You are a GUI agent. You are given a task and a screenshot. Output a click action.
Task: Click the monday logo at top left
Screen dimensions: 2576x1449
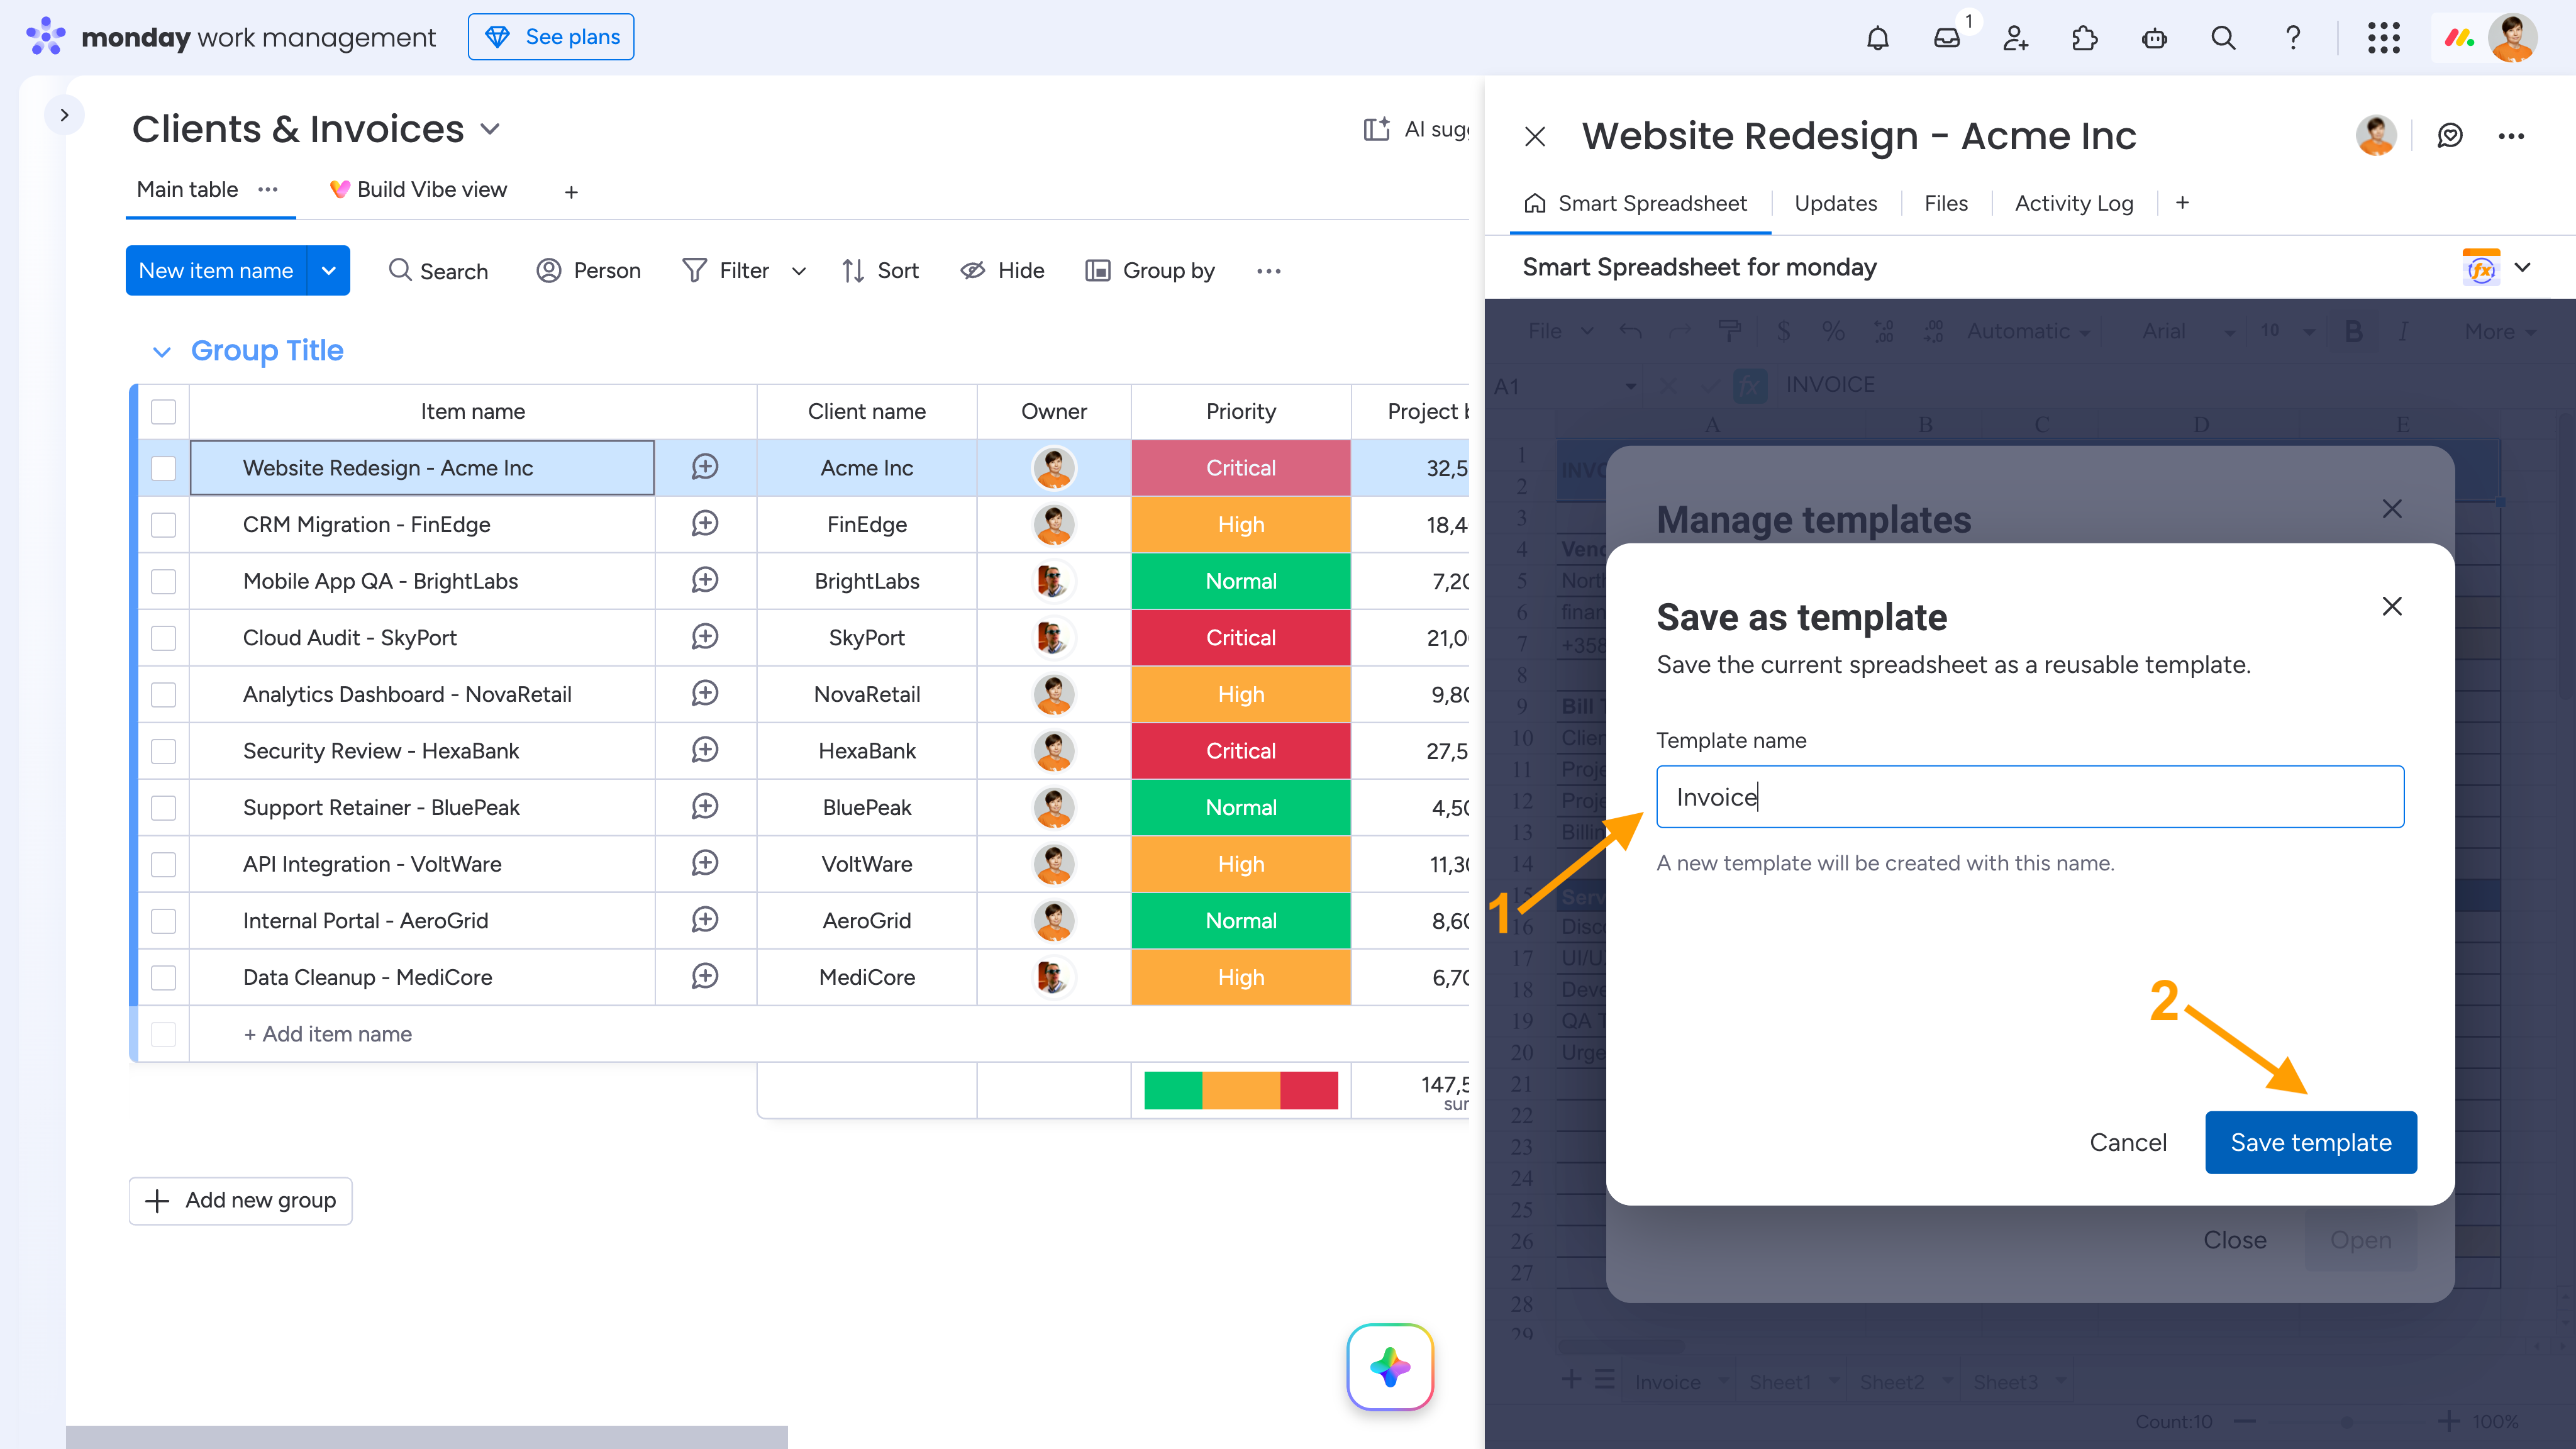[x=46, y=37]
